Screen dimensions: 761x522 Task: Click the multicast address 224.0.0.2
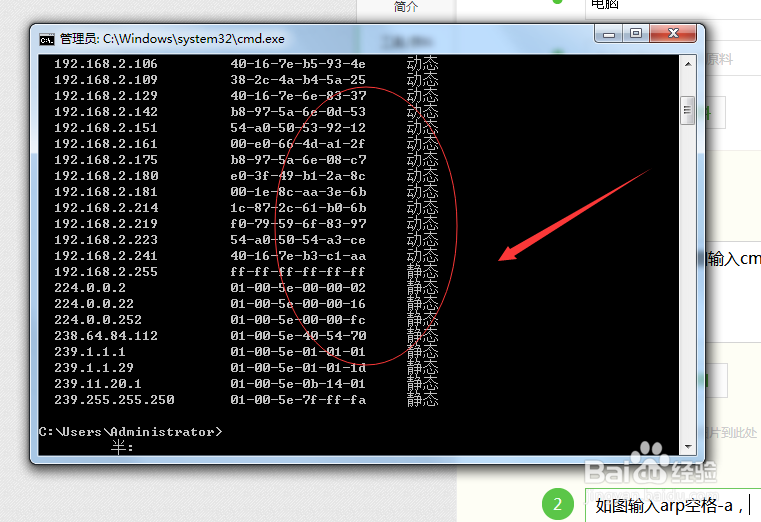click(x=90, y=288)
